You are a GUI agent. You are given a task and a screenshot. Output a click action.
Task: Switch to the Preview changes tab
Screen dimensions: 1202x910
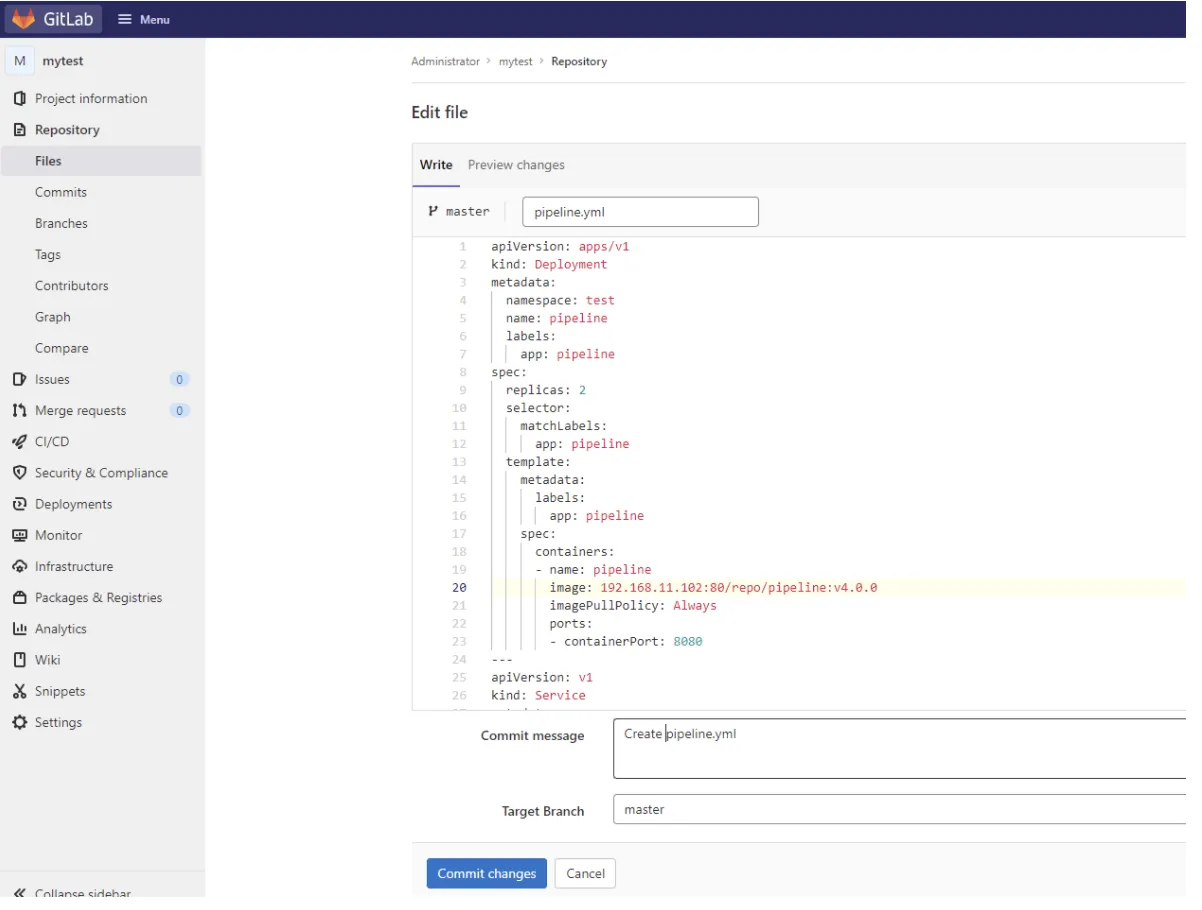coord(516,165)
